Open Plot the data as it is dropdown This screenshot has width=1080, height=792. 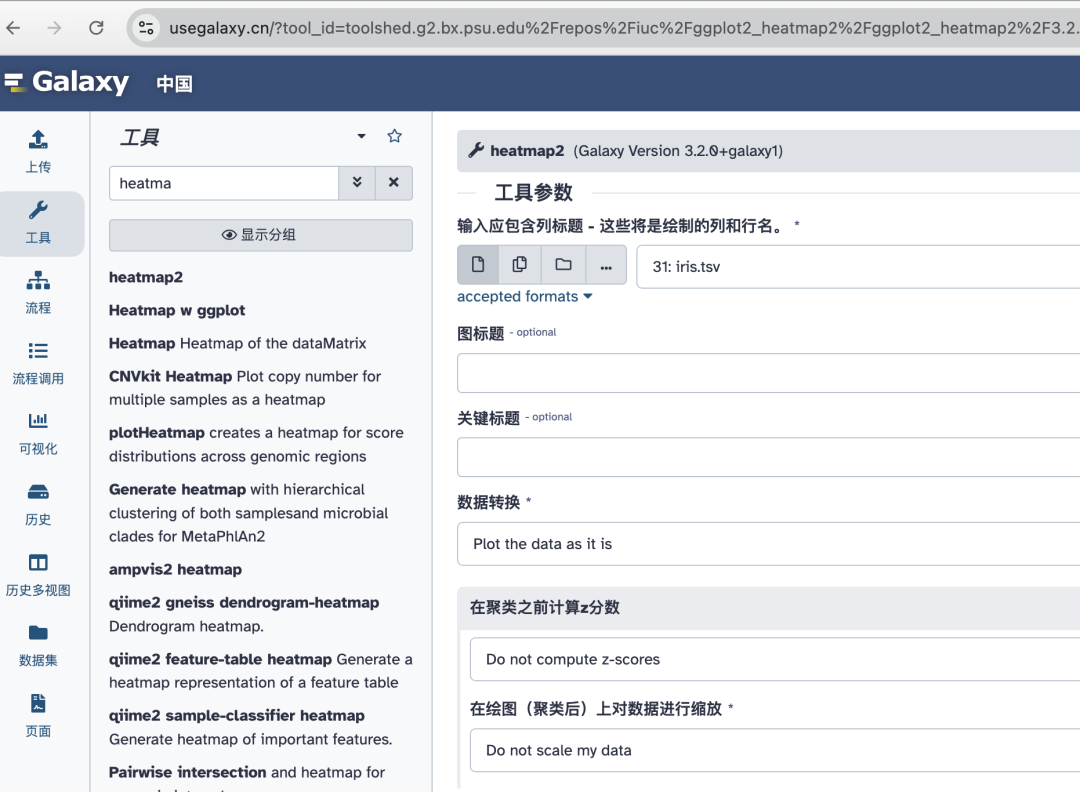[x=769, y=544]
